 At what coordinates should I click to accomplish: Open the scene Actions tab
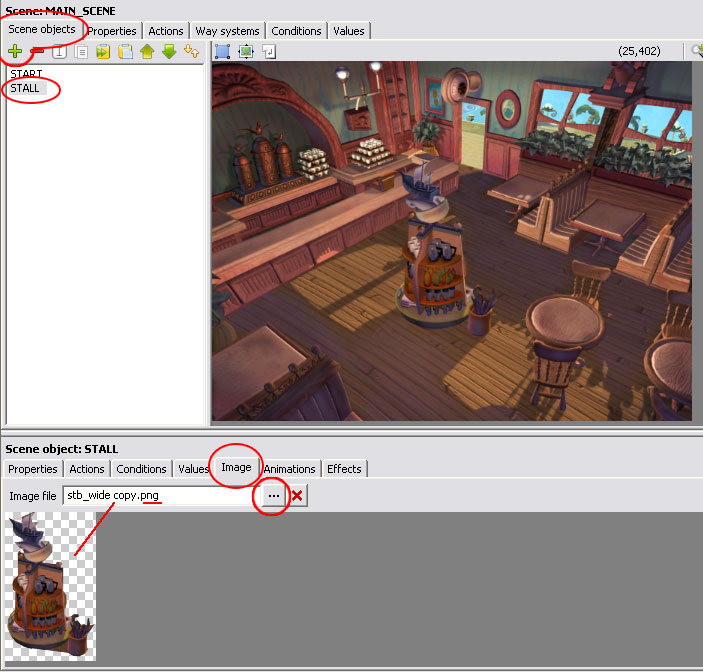click(166, 31)
